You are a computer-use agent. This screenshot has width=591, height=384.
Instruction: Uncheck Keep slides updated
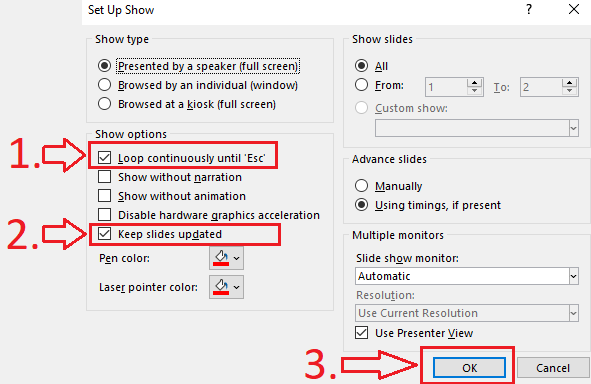pyautogui.click(x=104, y=234)
